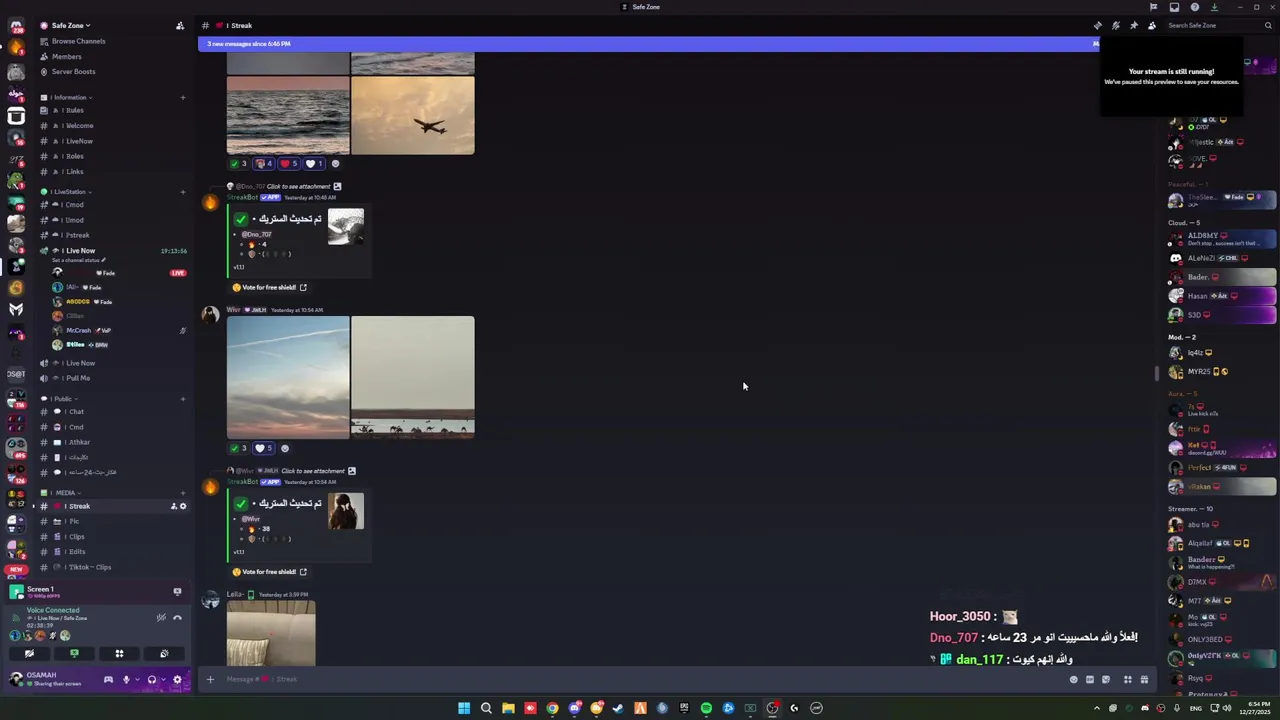This screenshot has width=1280, height=720.
Task: Add channel to Information category plus
Action: [183, 97]
